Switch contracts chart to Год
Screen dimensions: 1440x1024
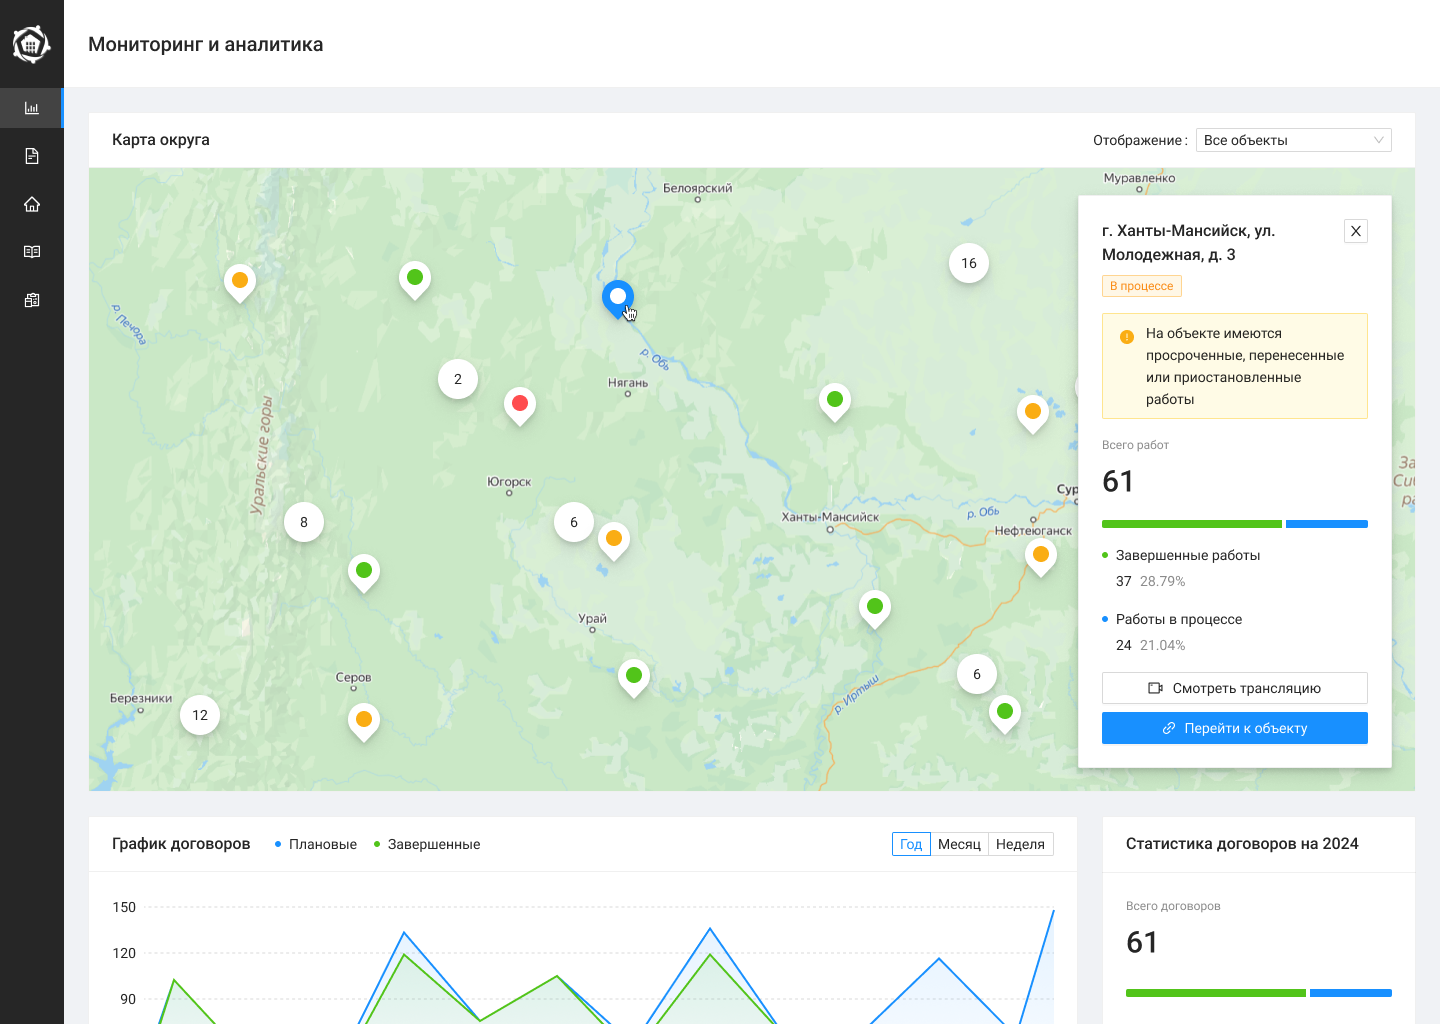[911, 844]
